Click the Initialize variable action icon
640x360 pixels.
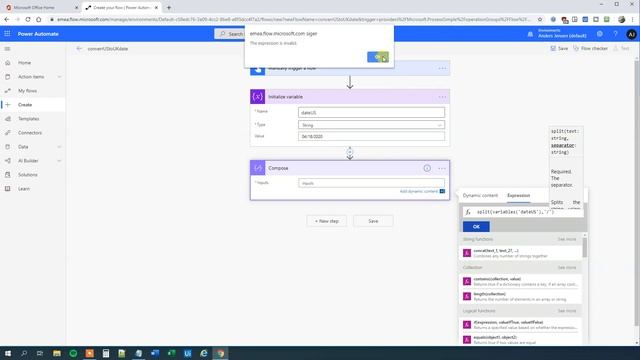click(258, 97)
